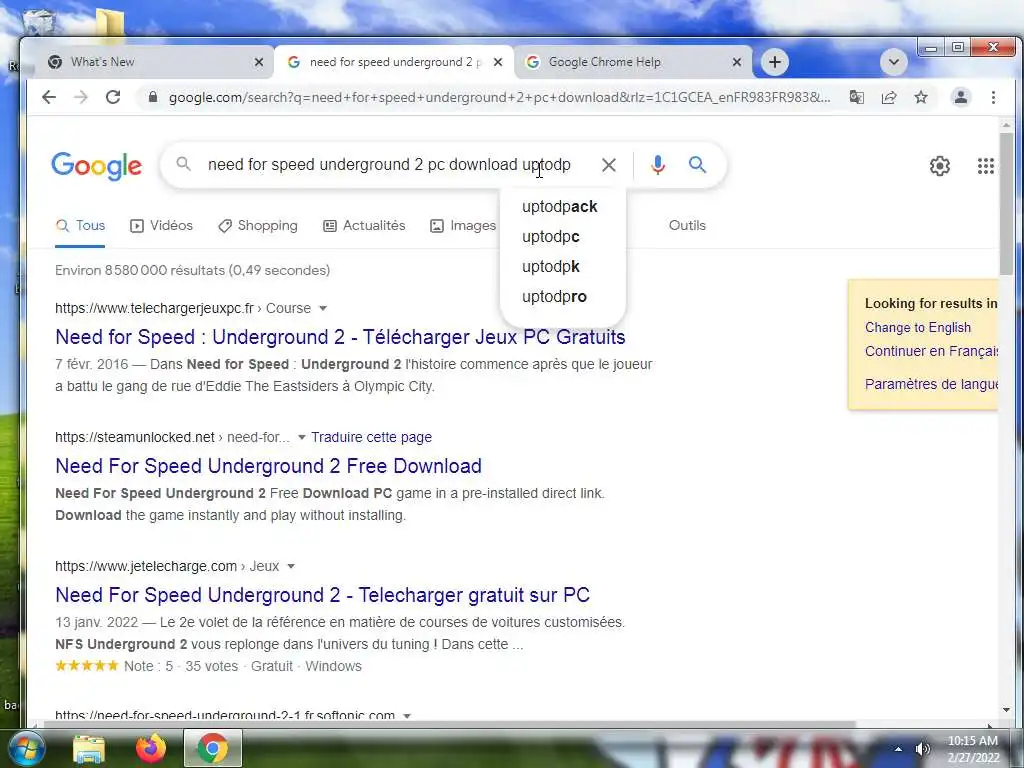Submit search with blue magnifier button
This screenshot has width=1024, height=768.
pos(697,165)
